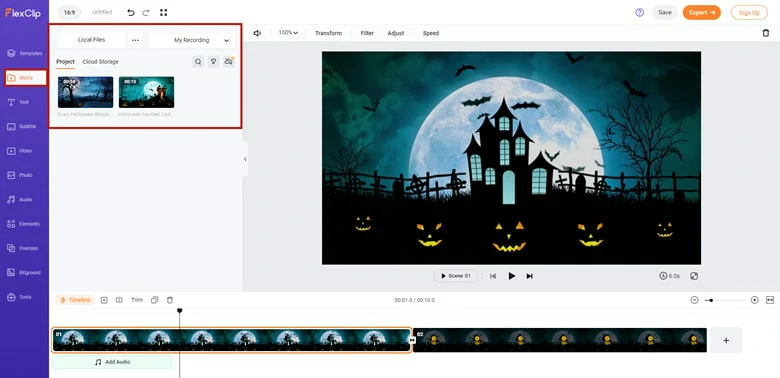This screenshot has height=378, width=780.
Task: Open the 100% volume dropdown
Action: tap(288, 33)
